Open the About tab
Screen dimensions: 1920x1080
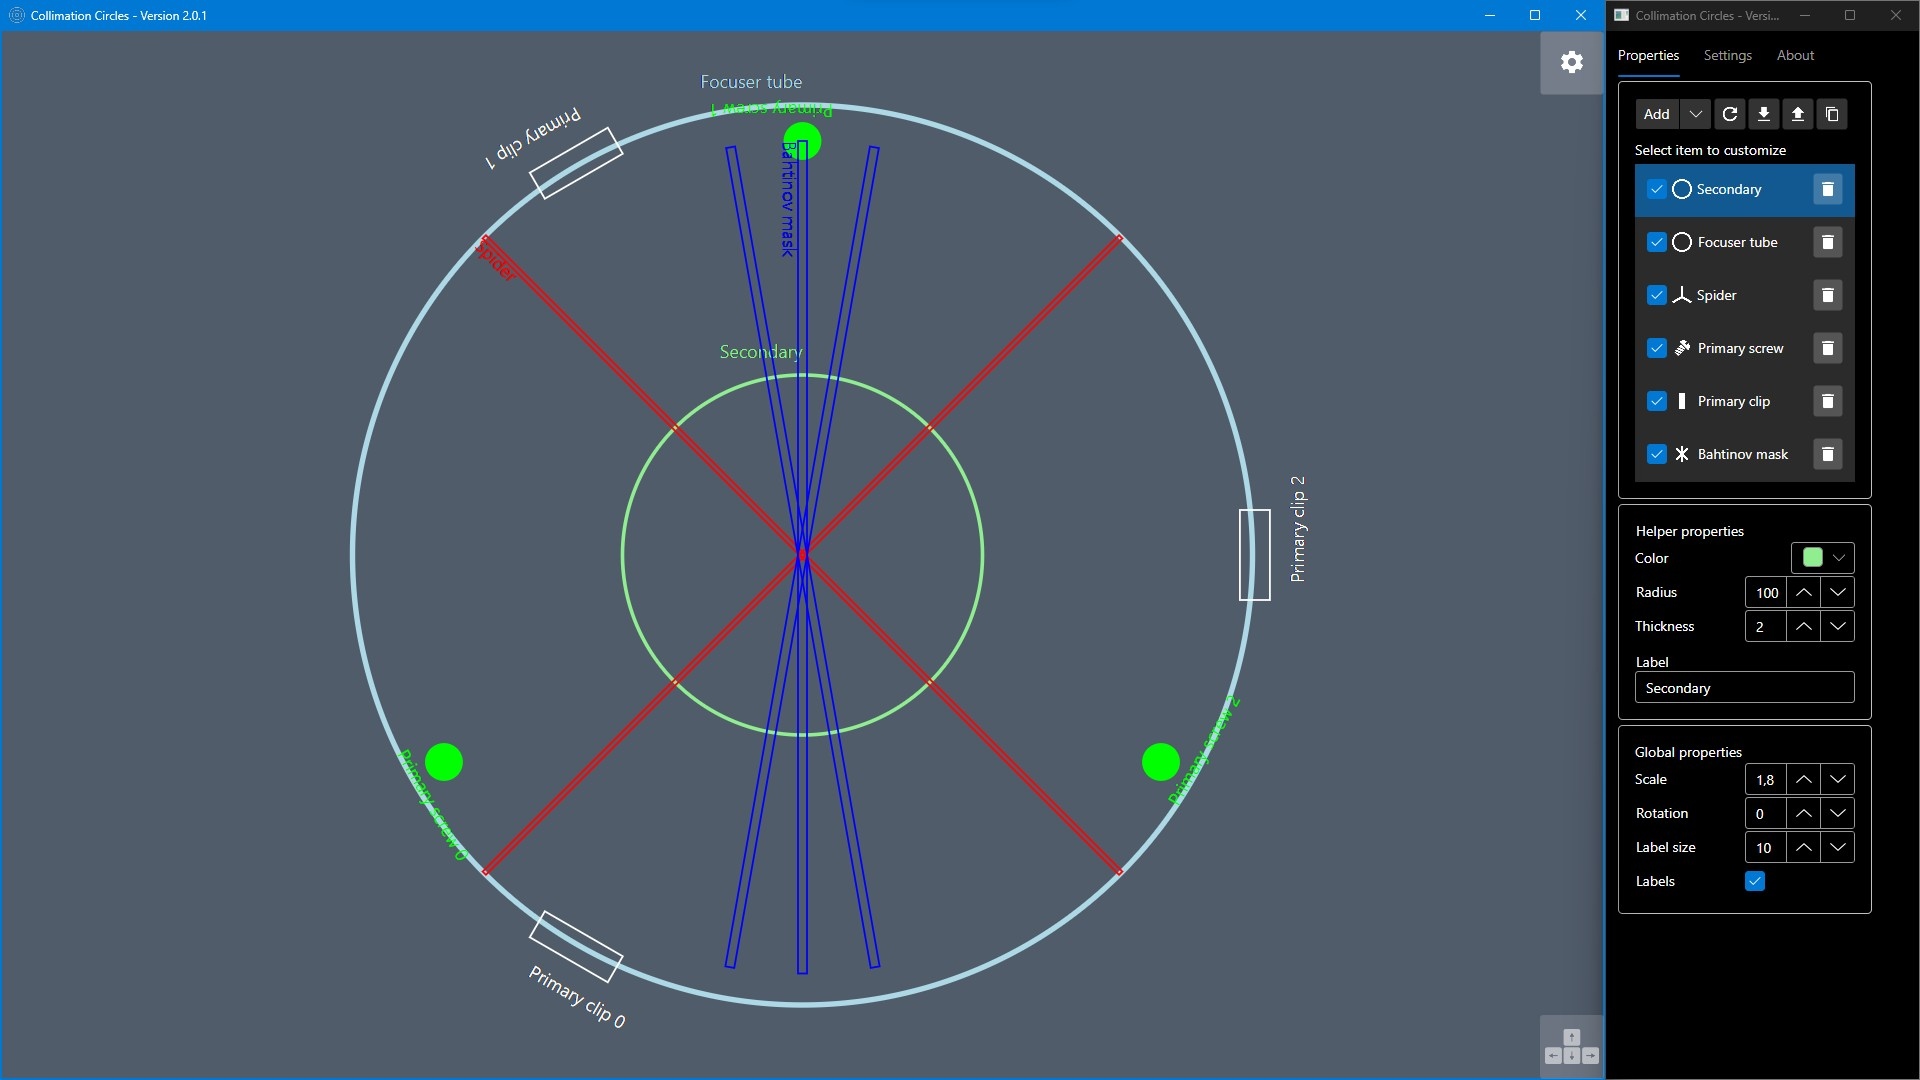1795,55
